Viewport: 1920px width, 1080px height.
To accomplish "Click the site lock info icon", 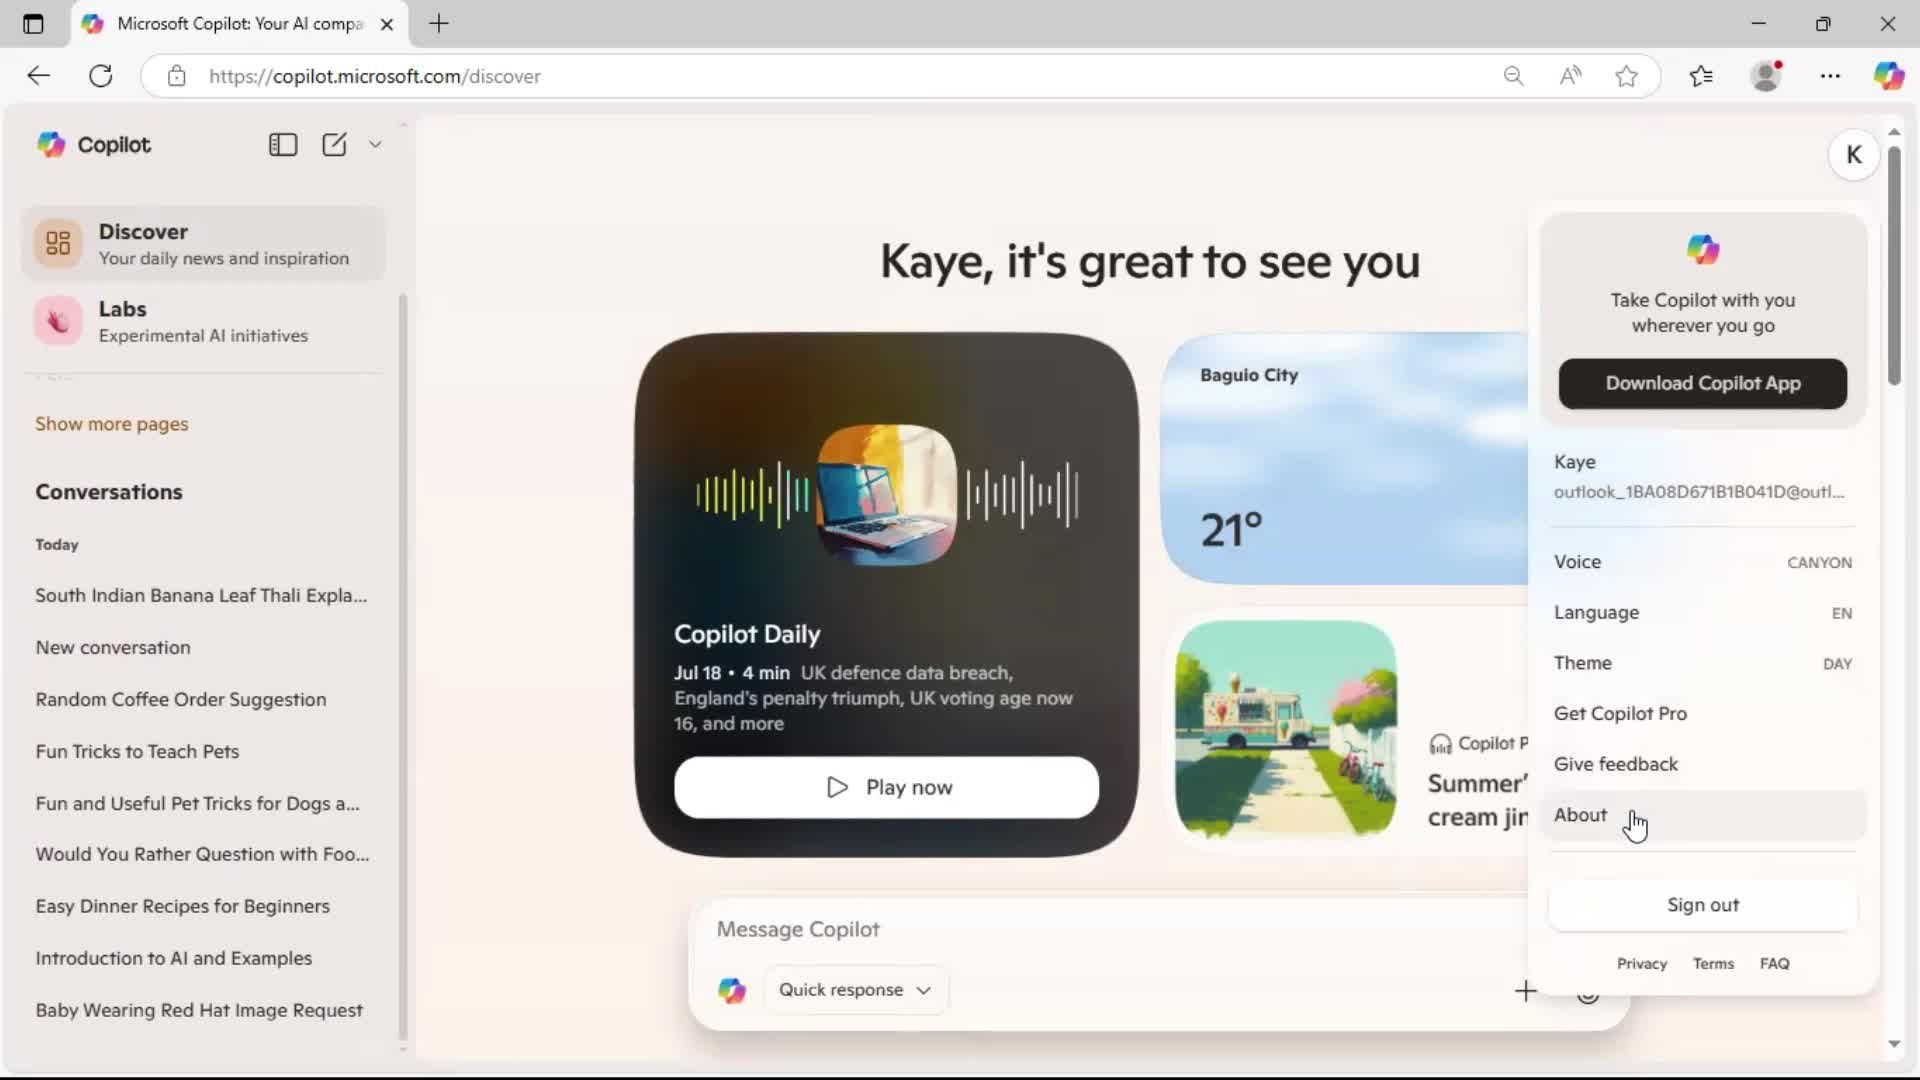I will [177, 76].
